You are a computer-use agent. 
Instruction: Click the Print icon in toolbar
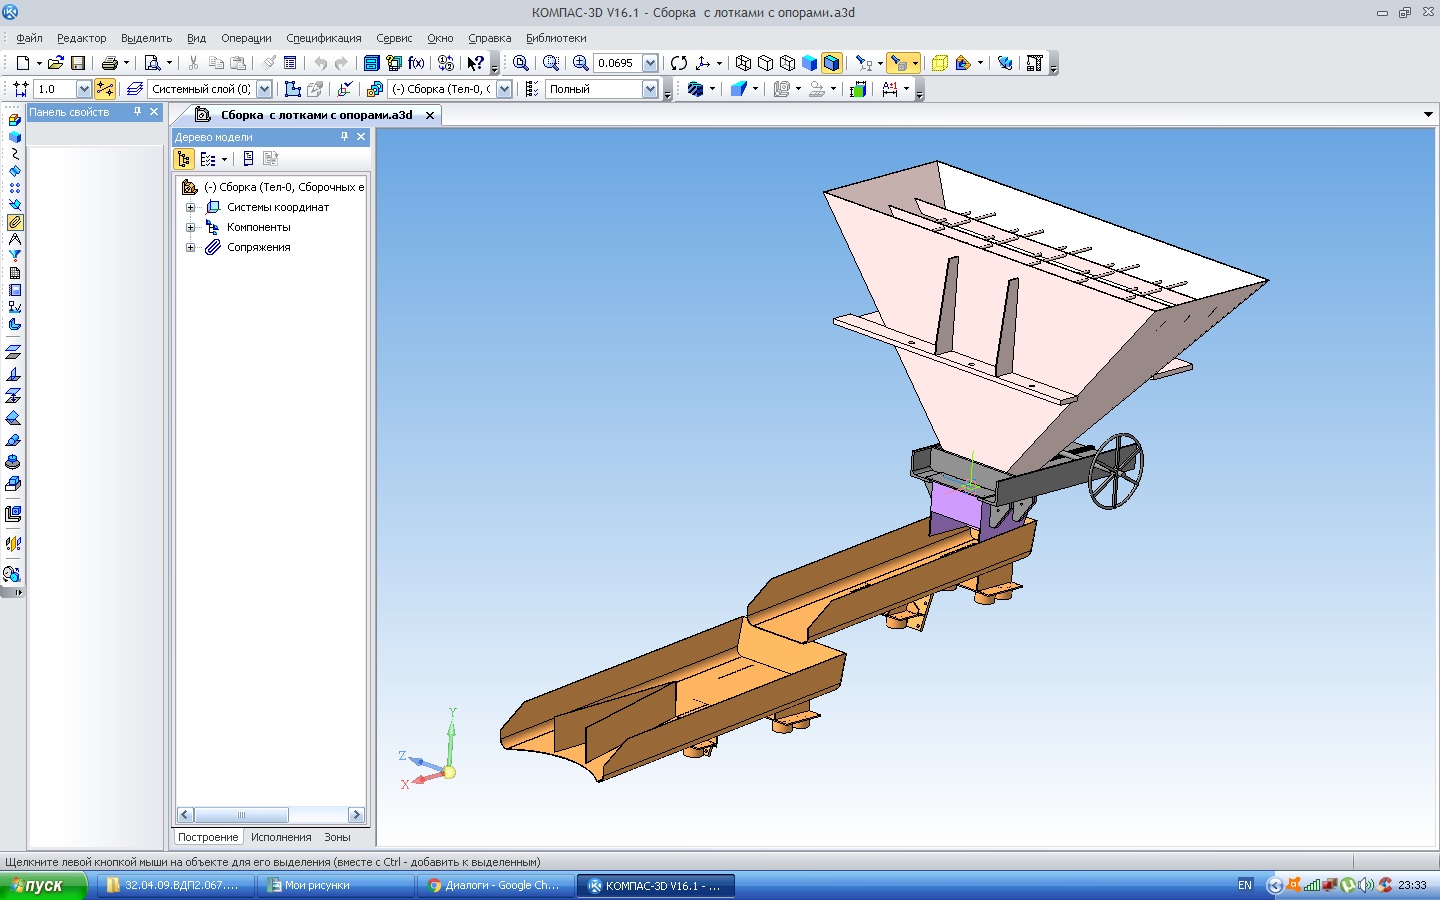110,63
